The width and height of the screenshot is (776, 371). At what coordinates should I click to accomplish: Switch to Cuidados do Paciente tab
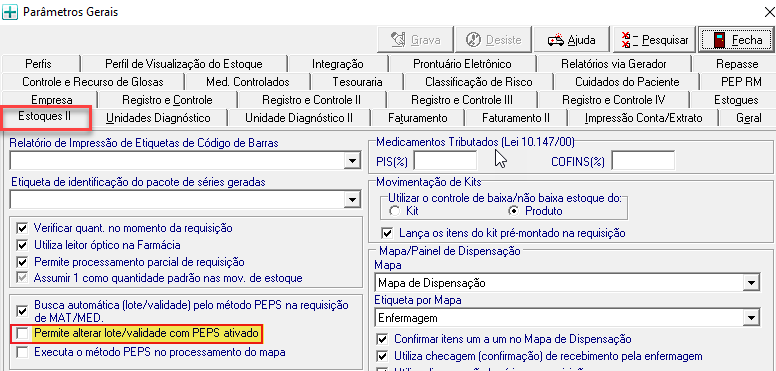click(x=627, y=82)
